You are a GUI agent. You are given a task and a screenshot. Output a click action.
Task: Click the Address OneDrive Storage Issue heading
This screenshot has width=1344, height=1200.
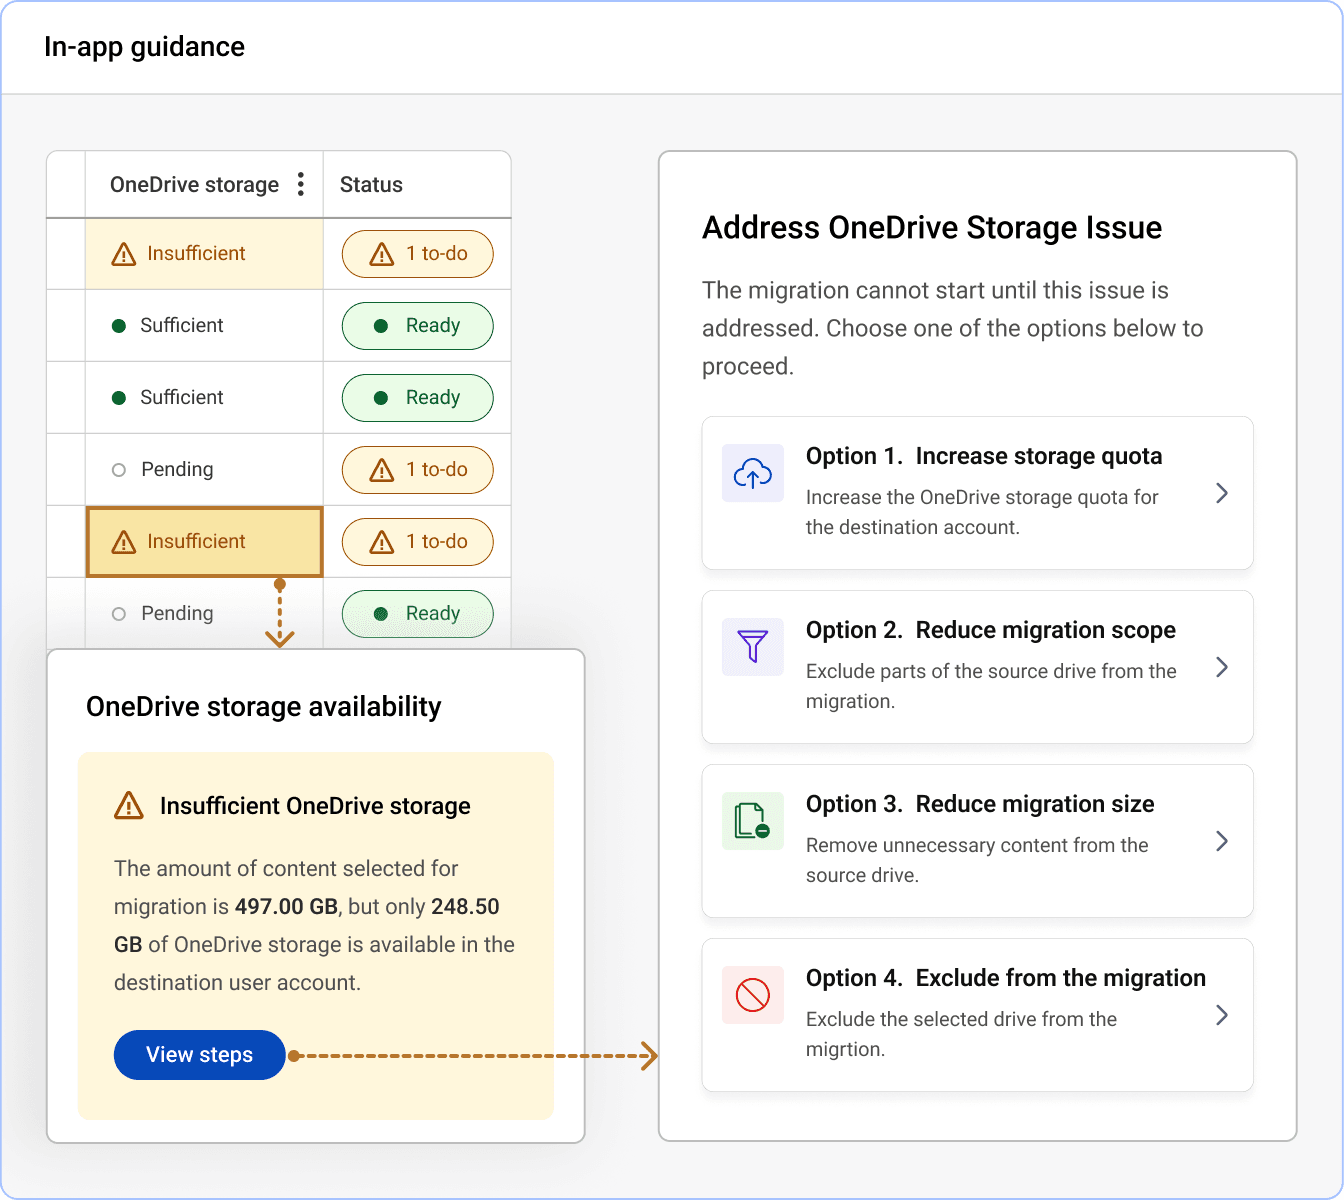(x=932, y=228)
